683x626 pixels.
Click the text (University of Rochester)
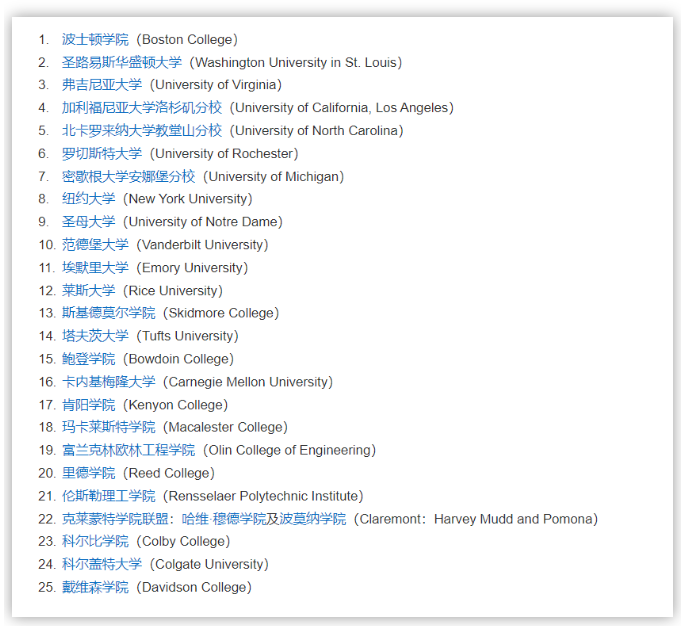[224, 153]
